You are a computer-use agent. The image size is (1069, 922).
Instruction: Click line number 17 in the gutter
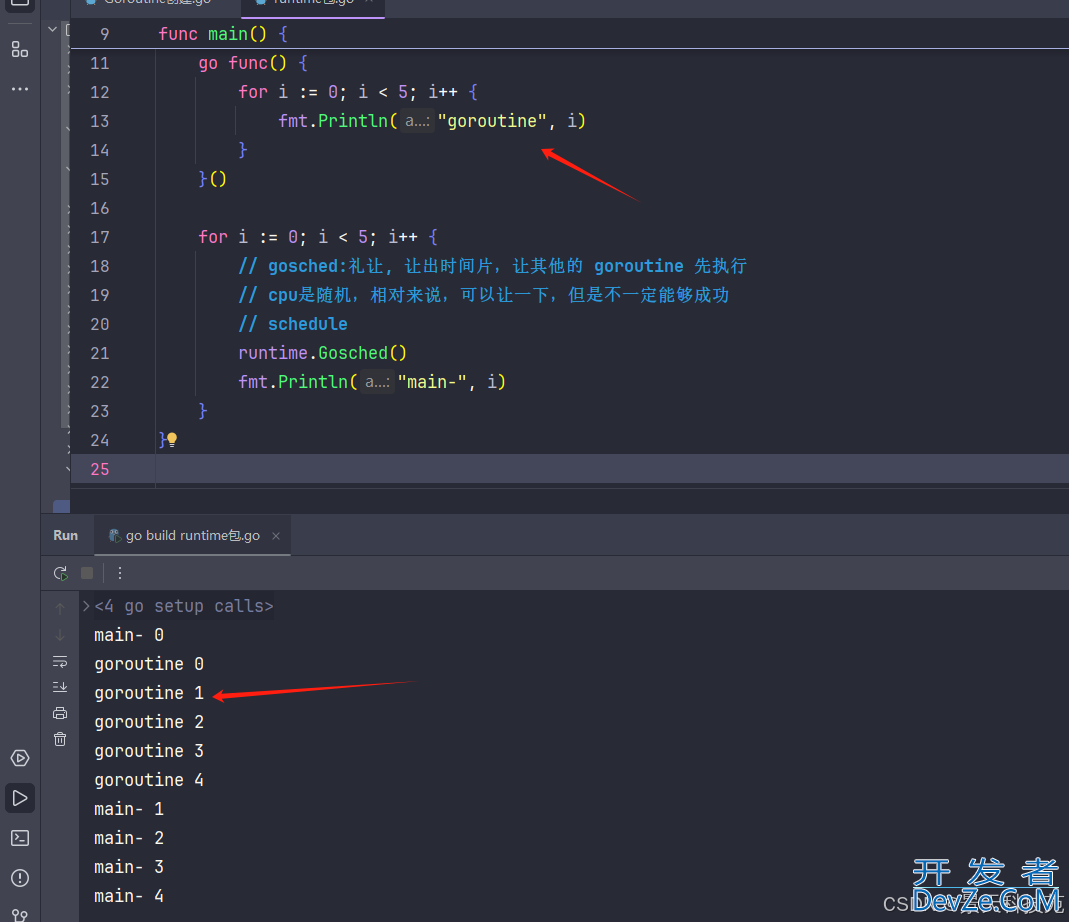[100, 237]
